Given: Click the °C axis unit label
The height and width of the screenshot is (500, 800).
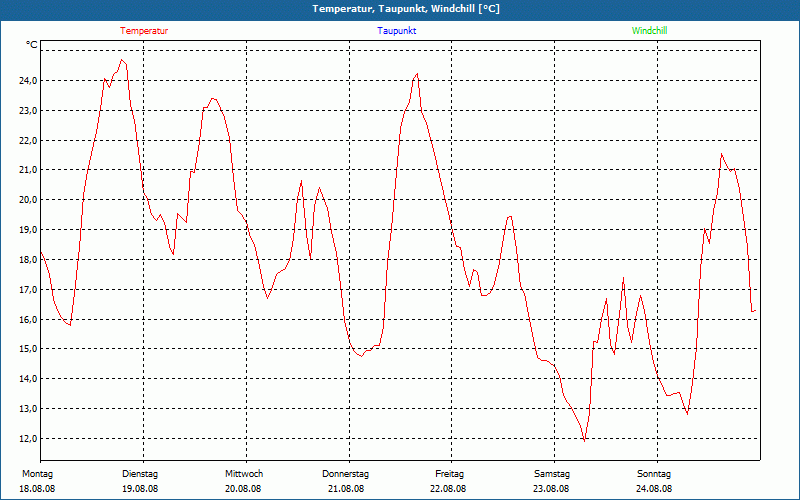Looking at the screenshot, I should click(32, 45).
